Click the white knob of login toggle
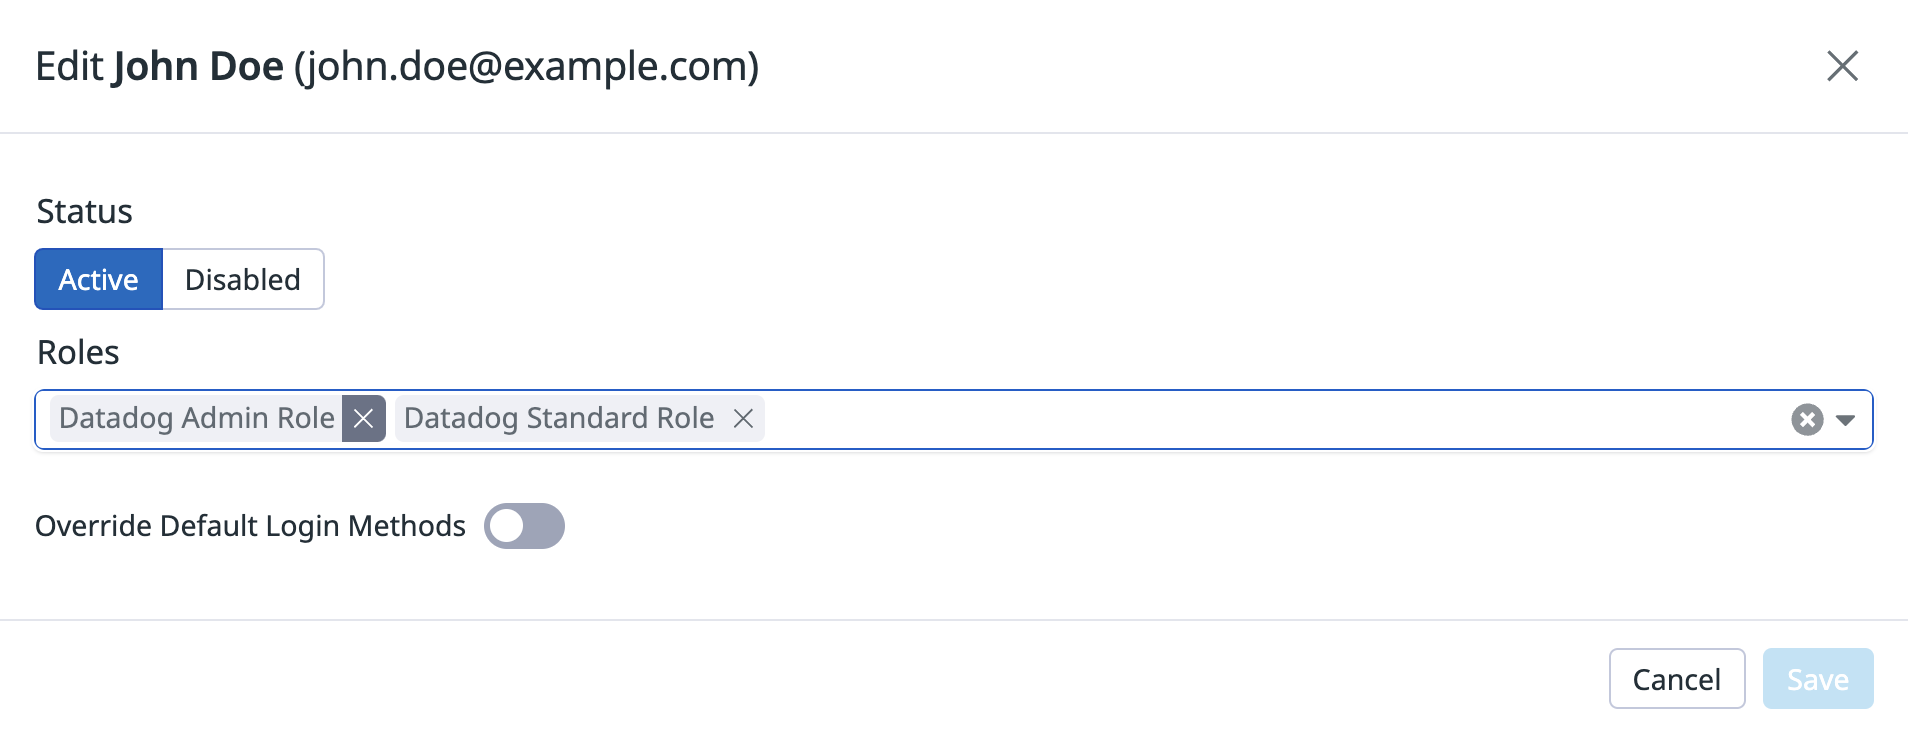The width and height of the screenshot is (1908, 736). (x=507, y=526)
